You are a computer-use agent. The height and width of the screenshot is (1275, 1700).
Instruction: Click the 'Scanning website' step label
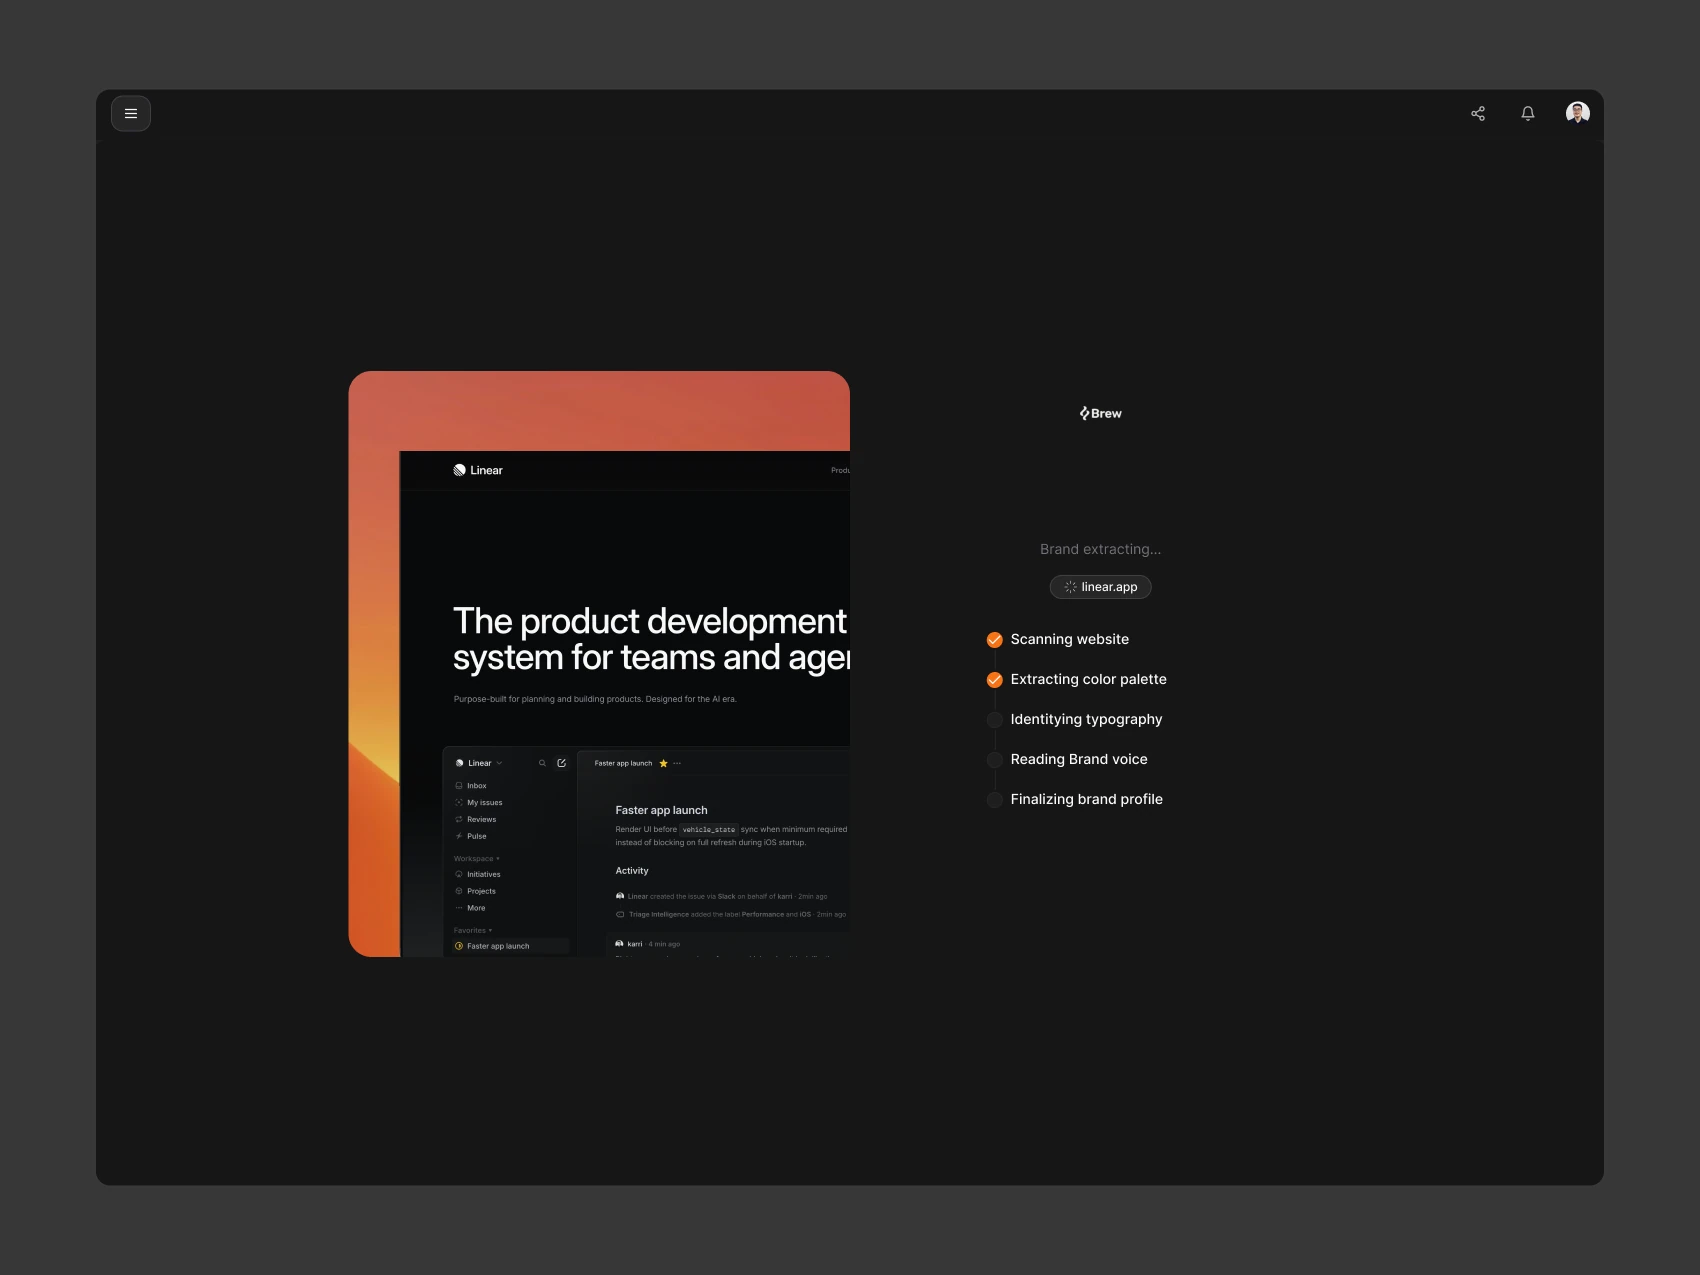tap(1069, 639)
